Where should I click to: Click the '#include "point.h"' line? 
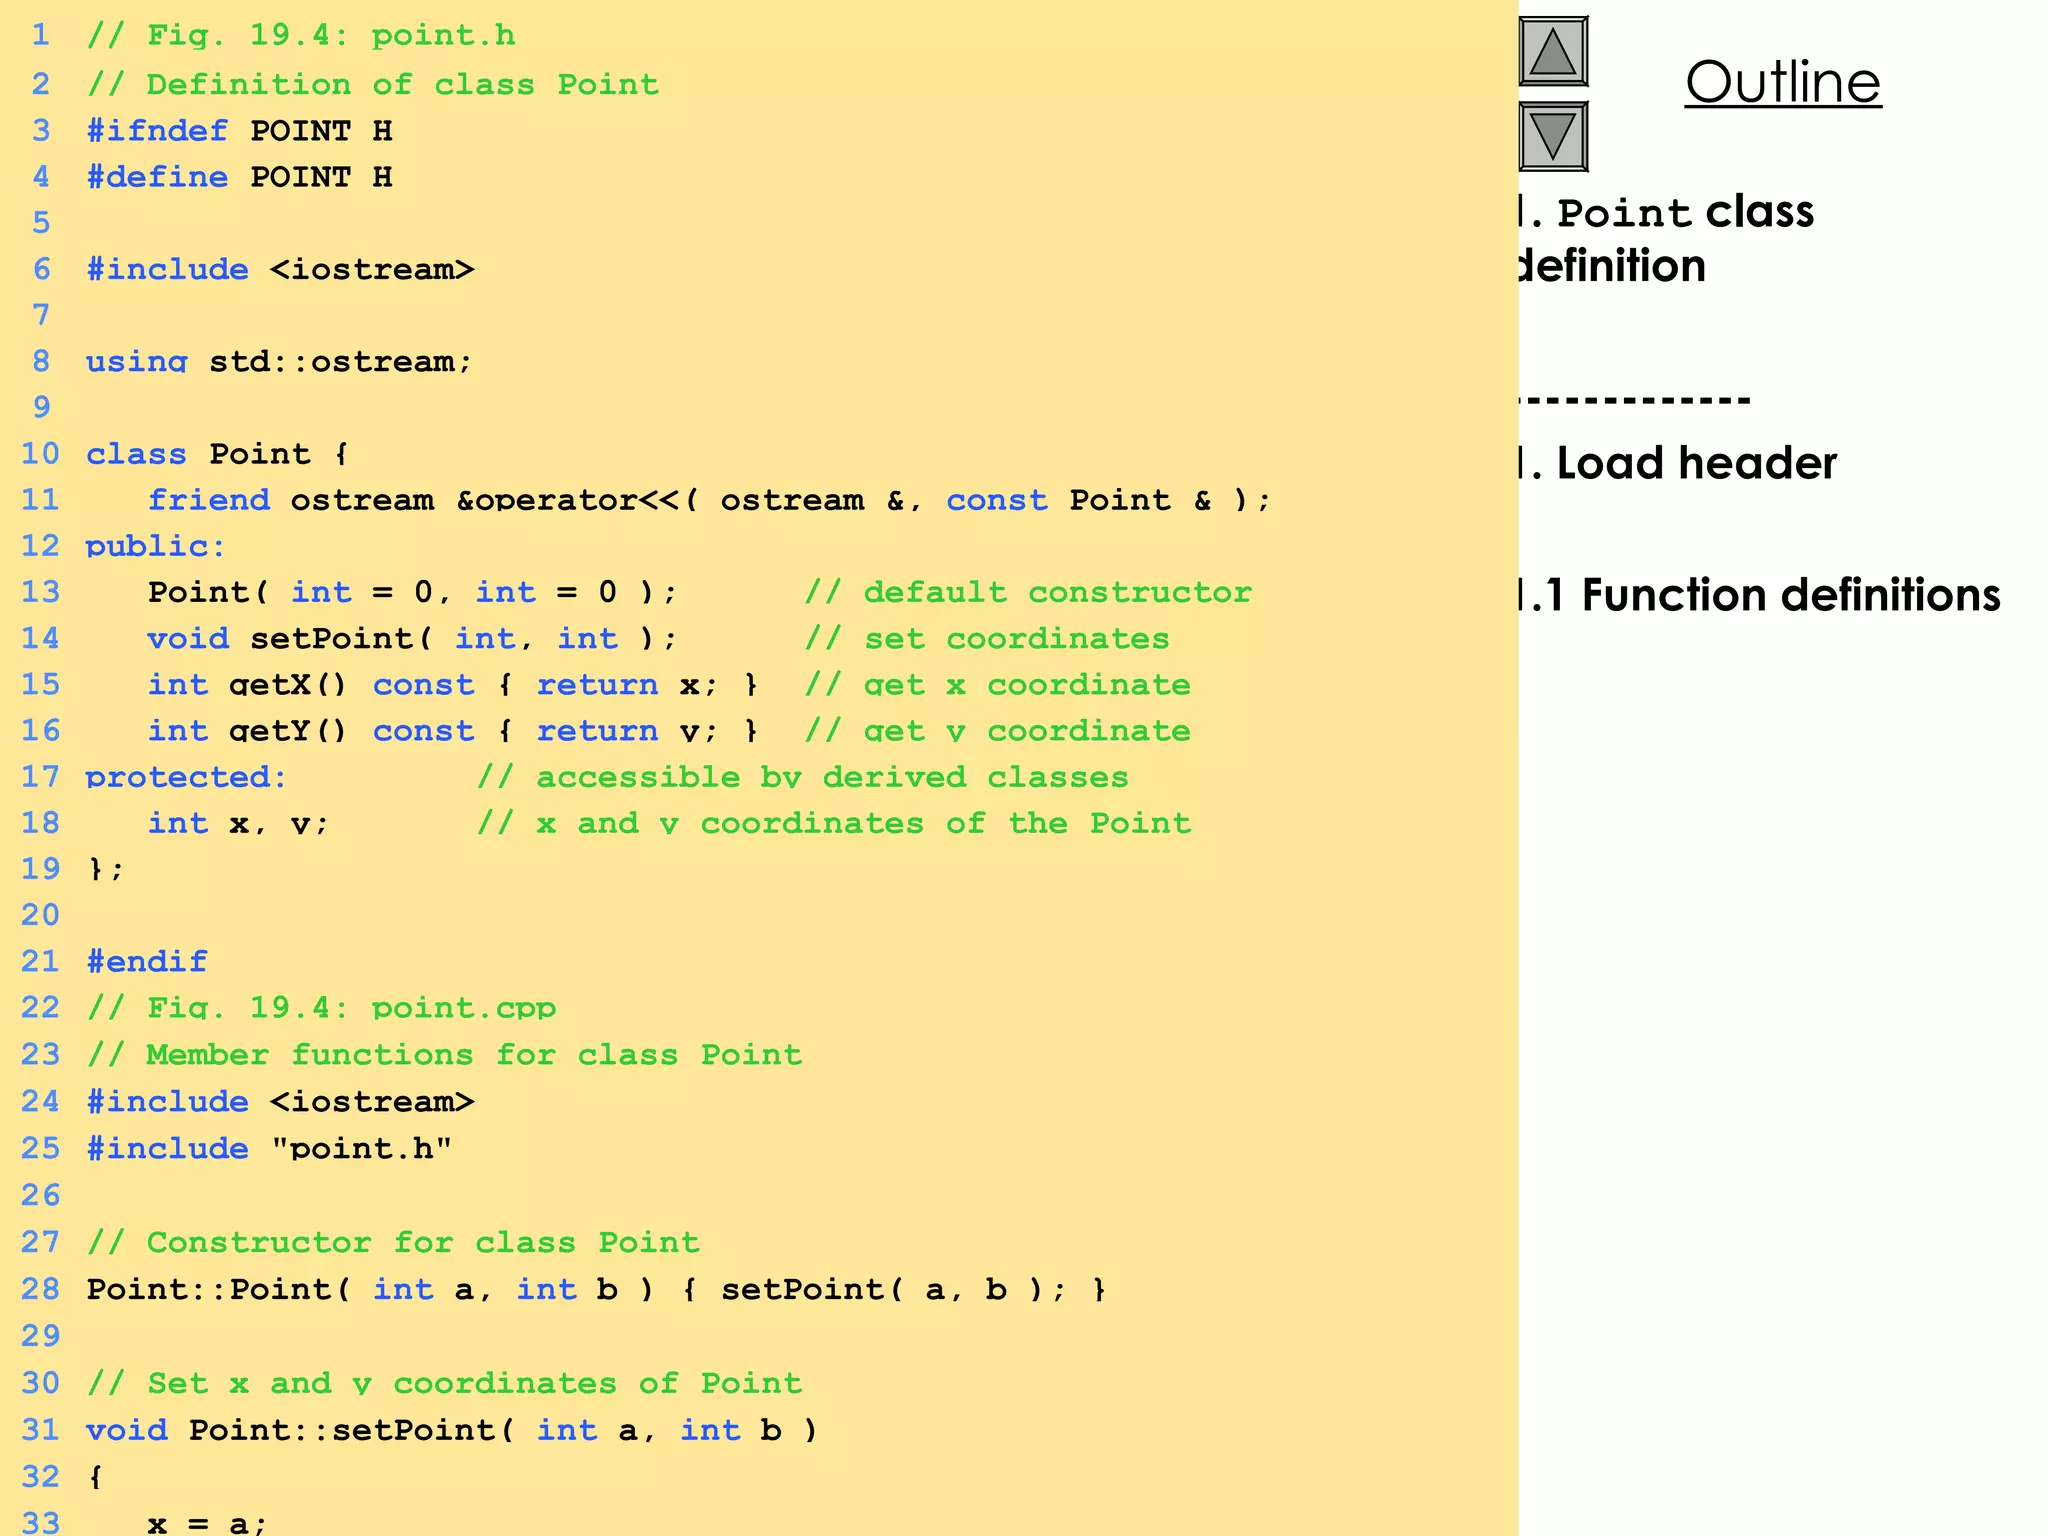click(x=269, y=1149)
